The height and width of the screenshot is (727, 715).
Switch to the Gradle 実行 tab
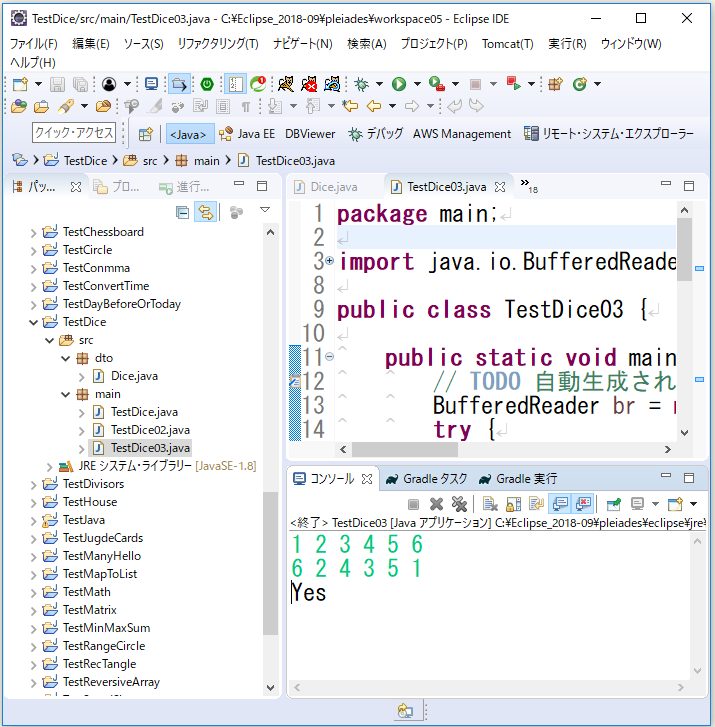tap(518, 479)
